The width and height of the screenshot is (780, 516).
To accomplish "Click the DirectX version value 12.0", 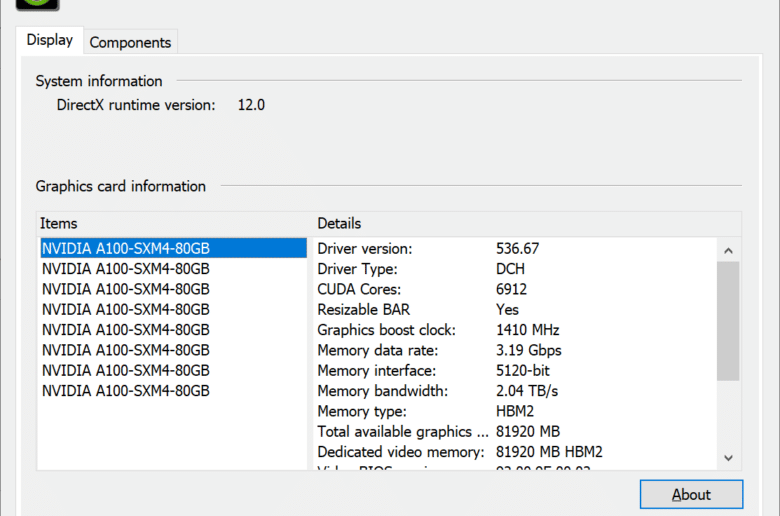I will 251,105.
